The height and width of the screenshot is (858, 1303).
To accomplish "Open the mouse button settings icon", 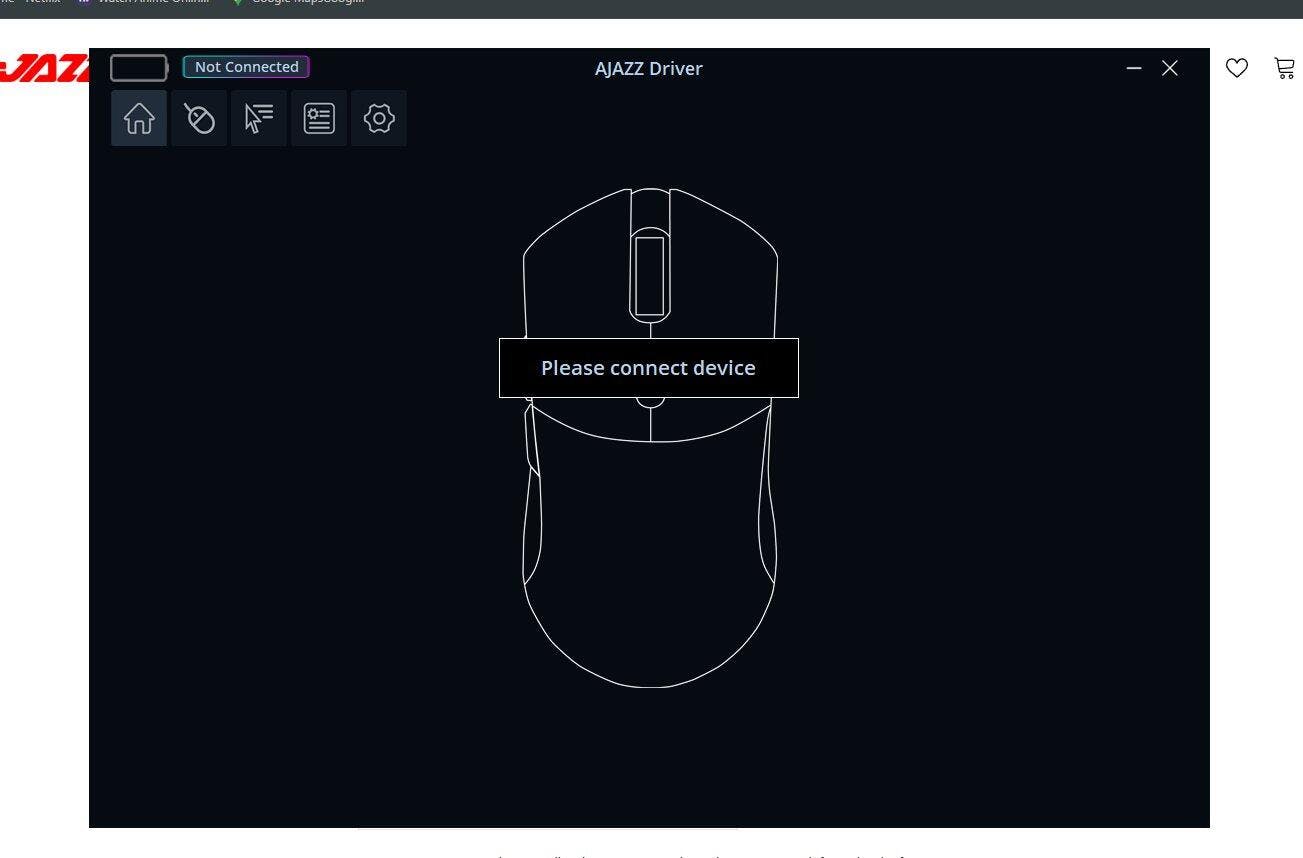I will pos(199,119).
